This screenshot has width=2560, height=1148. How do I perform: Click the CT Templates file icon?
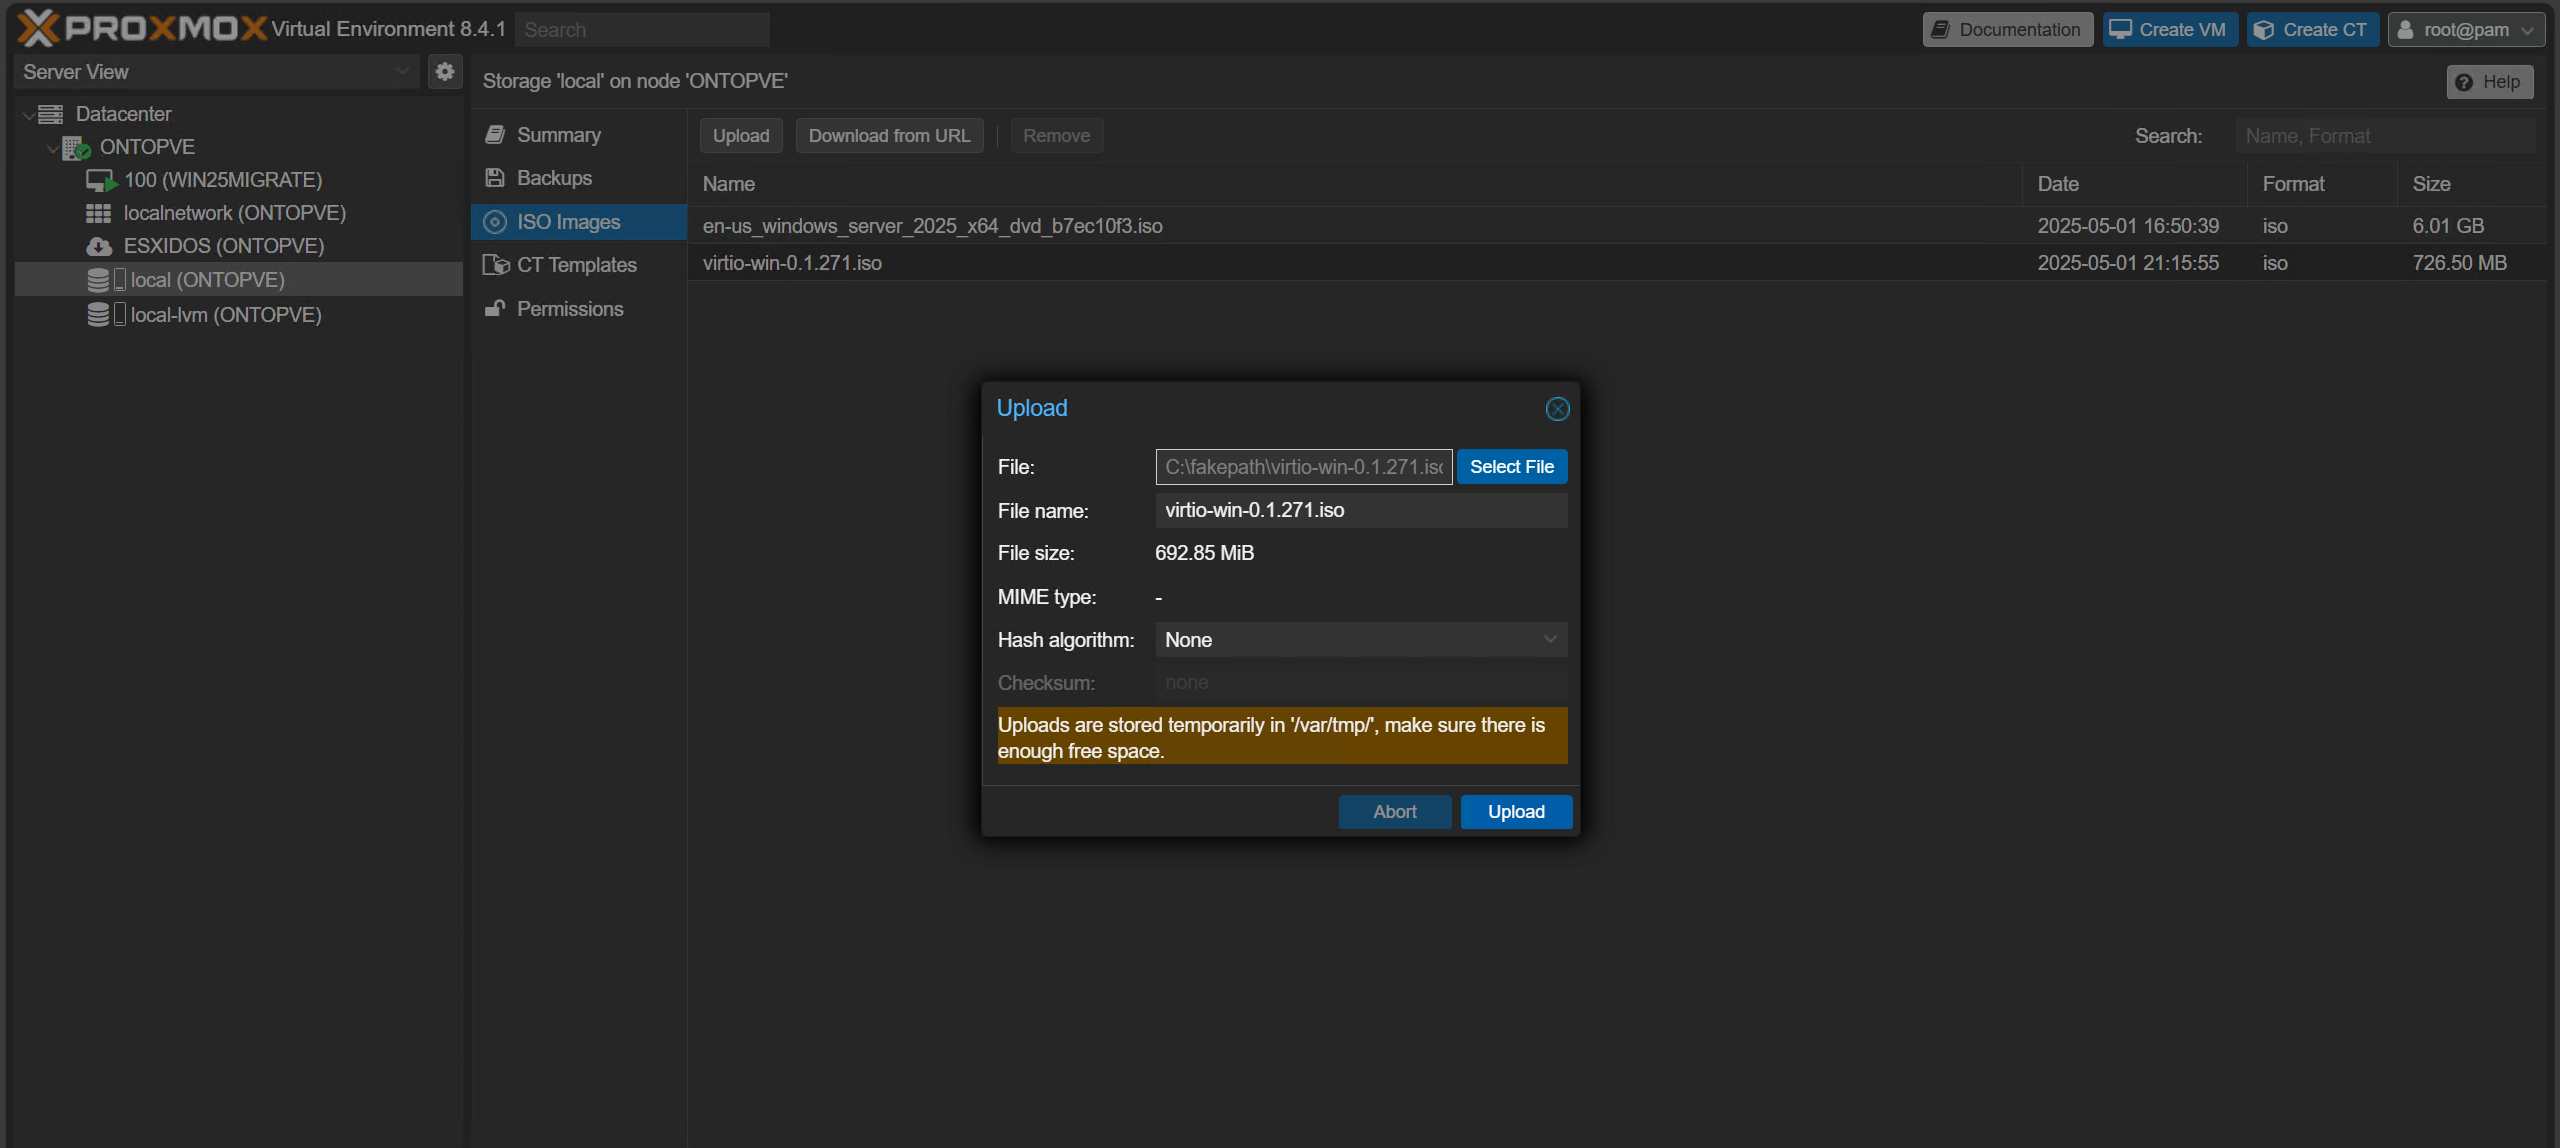click(x=496, y=265)
